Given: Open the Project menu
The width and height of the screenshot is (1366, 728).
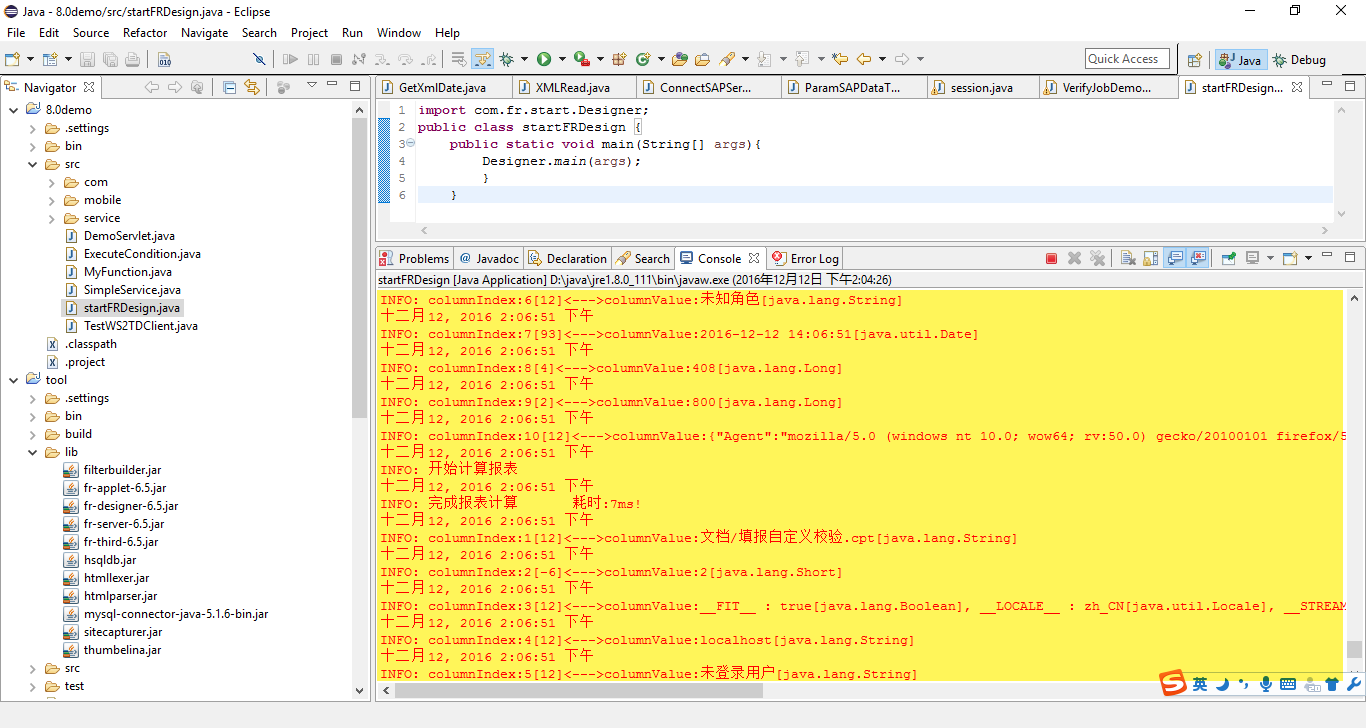Looking at the screenshot, I should coord(309,32).
